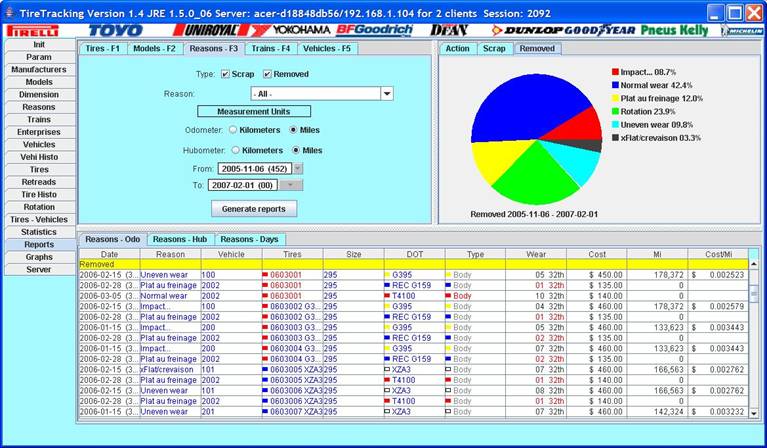The height and width of the screenshot is (448, 767).
Task: Click the Cost/Mi column header
Action: click(717, 254)
